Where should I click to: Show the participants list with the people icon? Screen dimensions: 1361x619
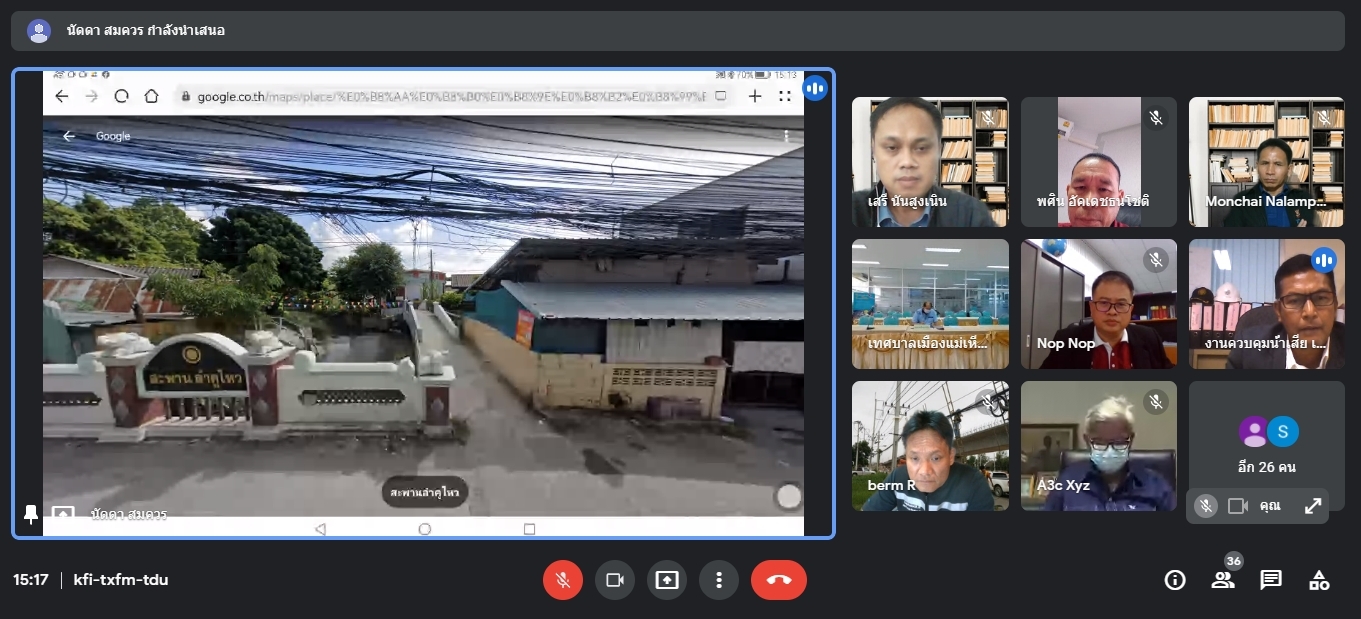pyautogui.click(x=1223, y=580)
